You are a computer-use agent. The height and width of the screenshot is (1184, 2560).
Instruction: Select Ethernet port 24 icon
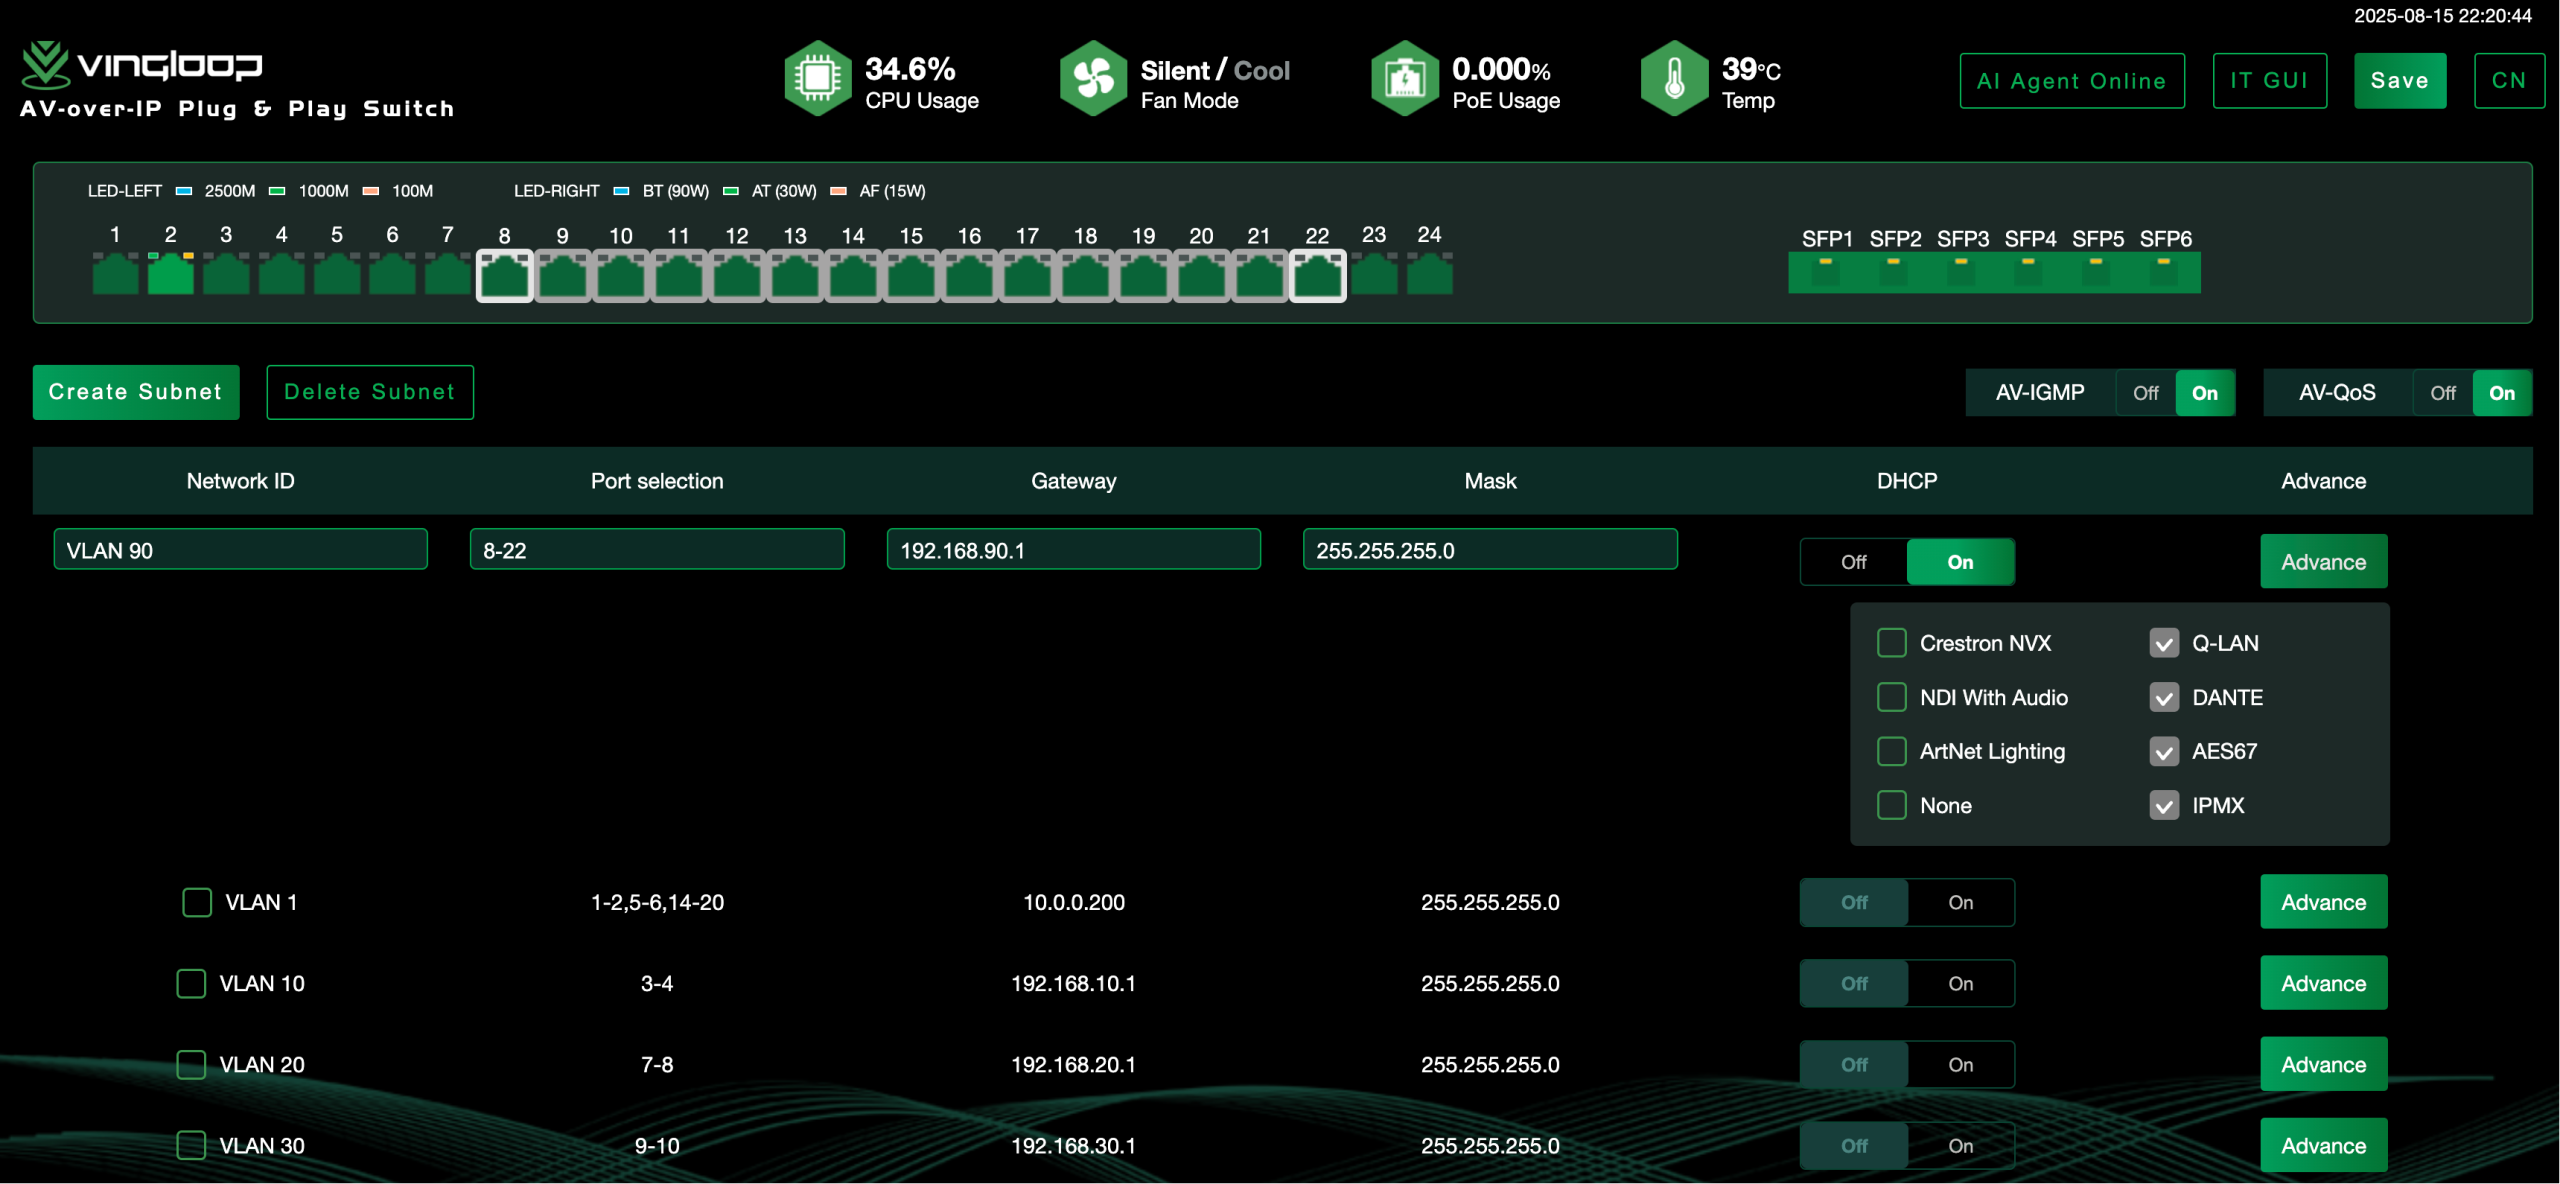tap(1430, 273)
